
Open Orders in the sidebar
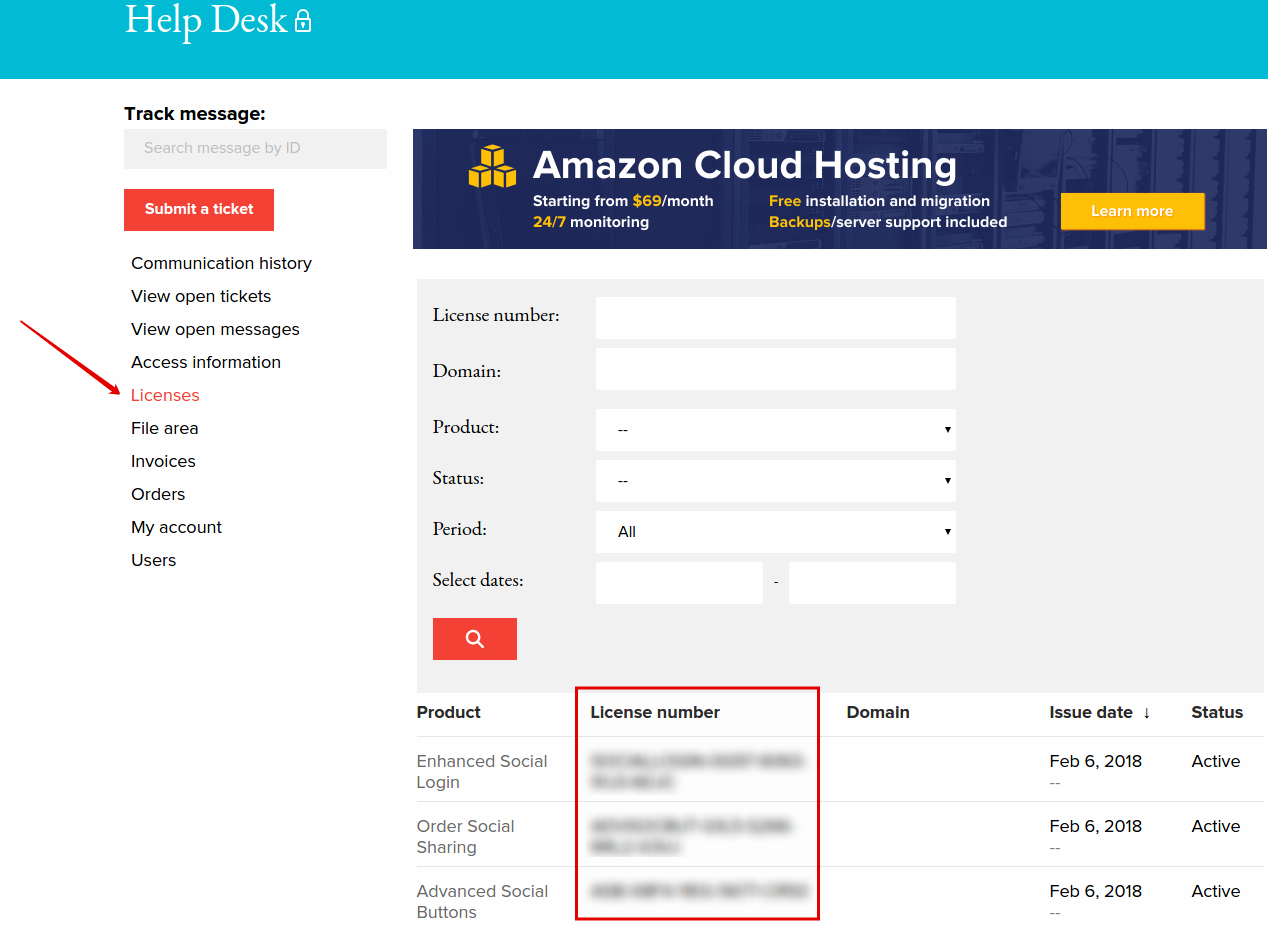click(x=158, y=494)
